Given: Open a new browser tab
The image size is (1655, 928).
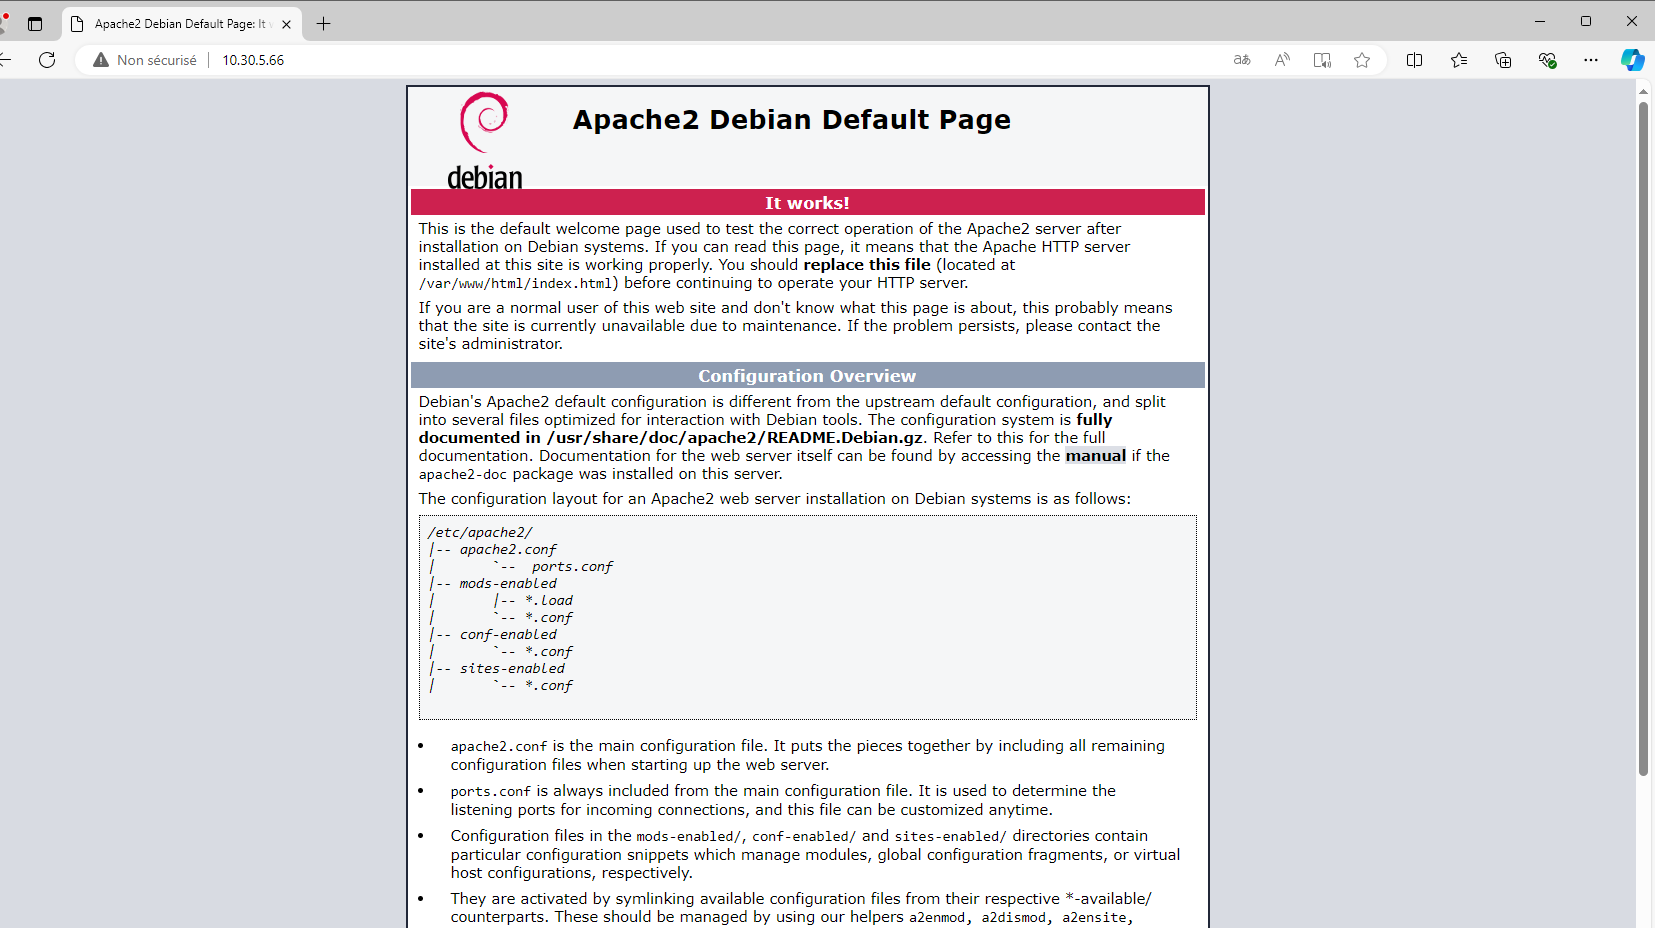Looking at the screenshot, I should pyautogui.click(x=323, y=23).
